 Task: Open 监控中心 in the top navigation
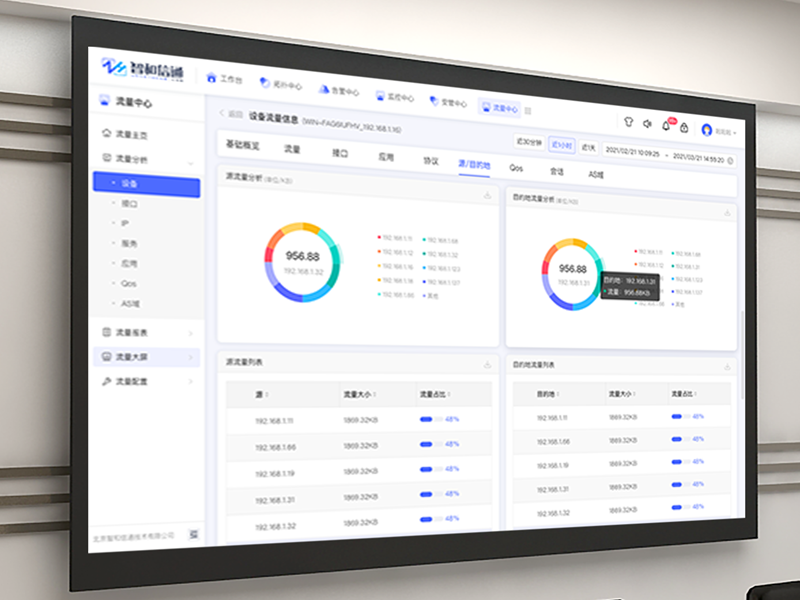(394, 96)
